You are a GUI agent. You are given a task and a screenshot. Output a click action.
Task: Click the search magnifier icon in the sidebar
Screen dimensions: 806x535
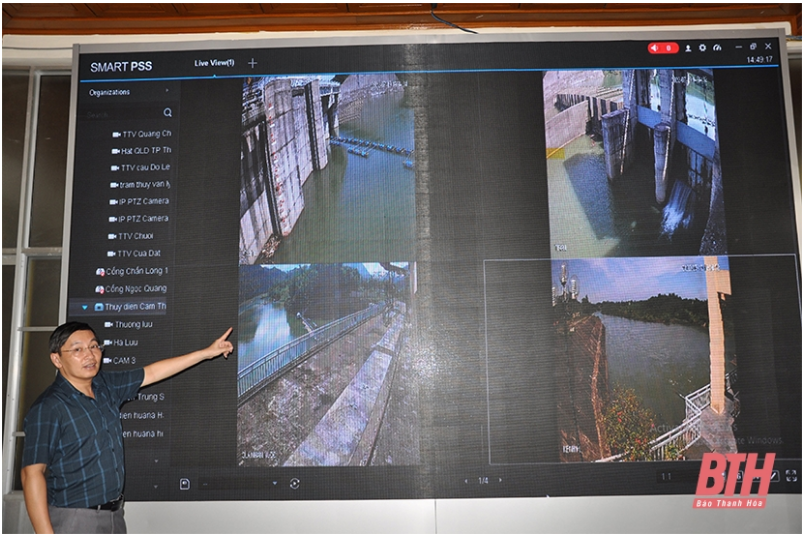(x=168, y=113)
